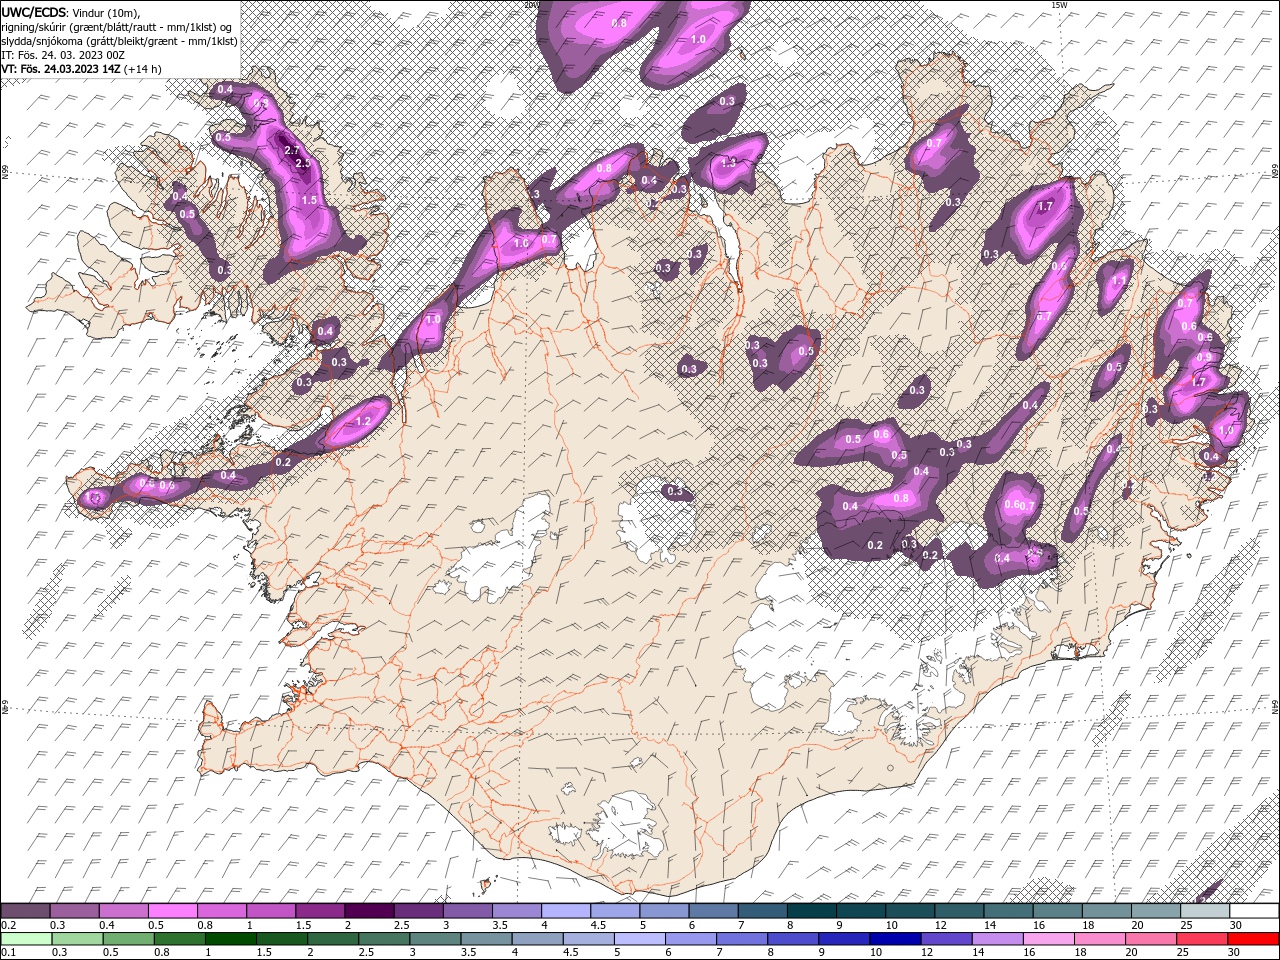This screenshot has height=960, width=1280.
Task: Click the 4.5 label in top legend row
Action: pyautogui.click(x=598, y=925)
